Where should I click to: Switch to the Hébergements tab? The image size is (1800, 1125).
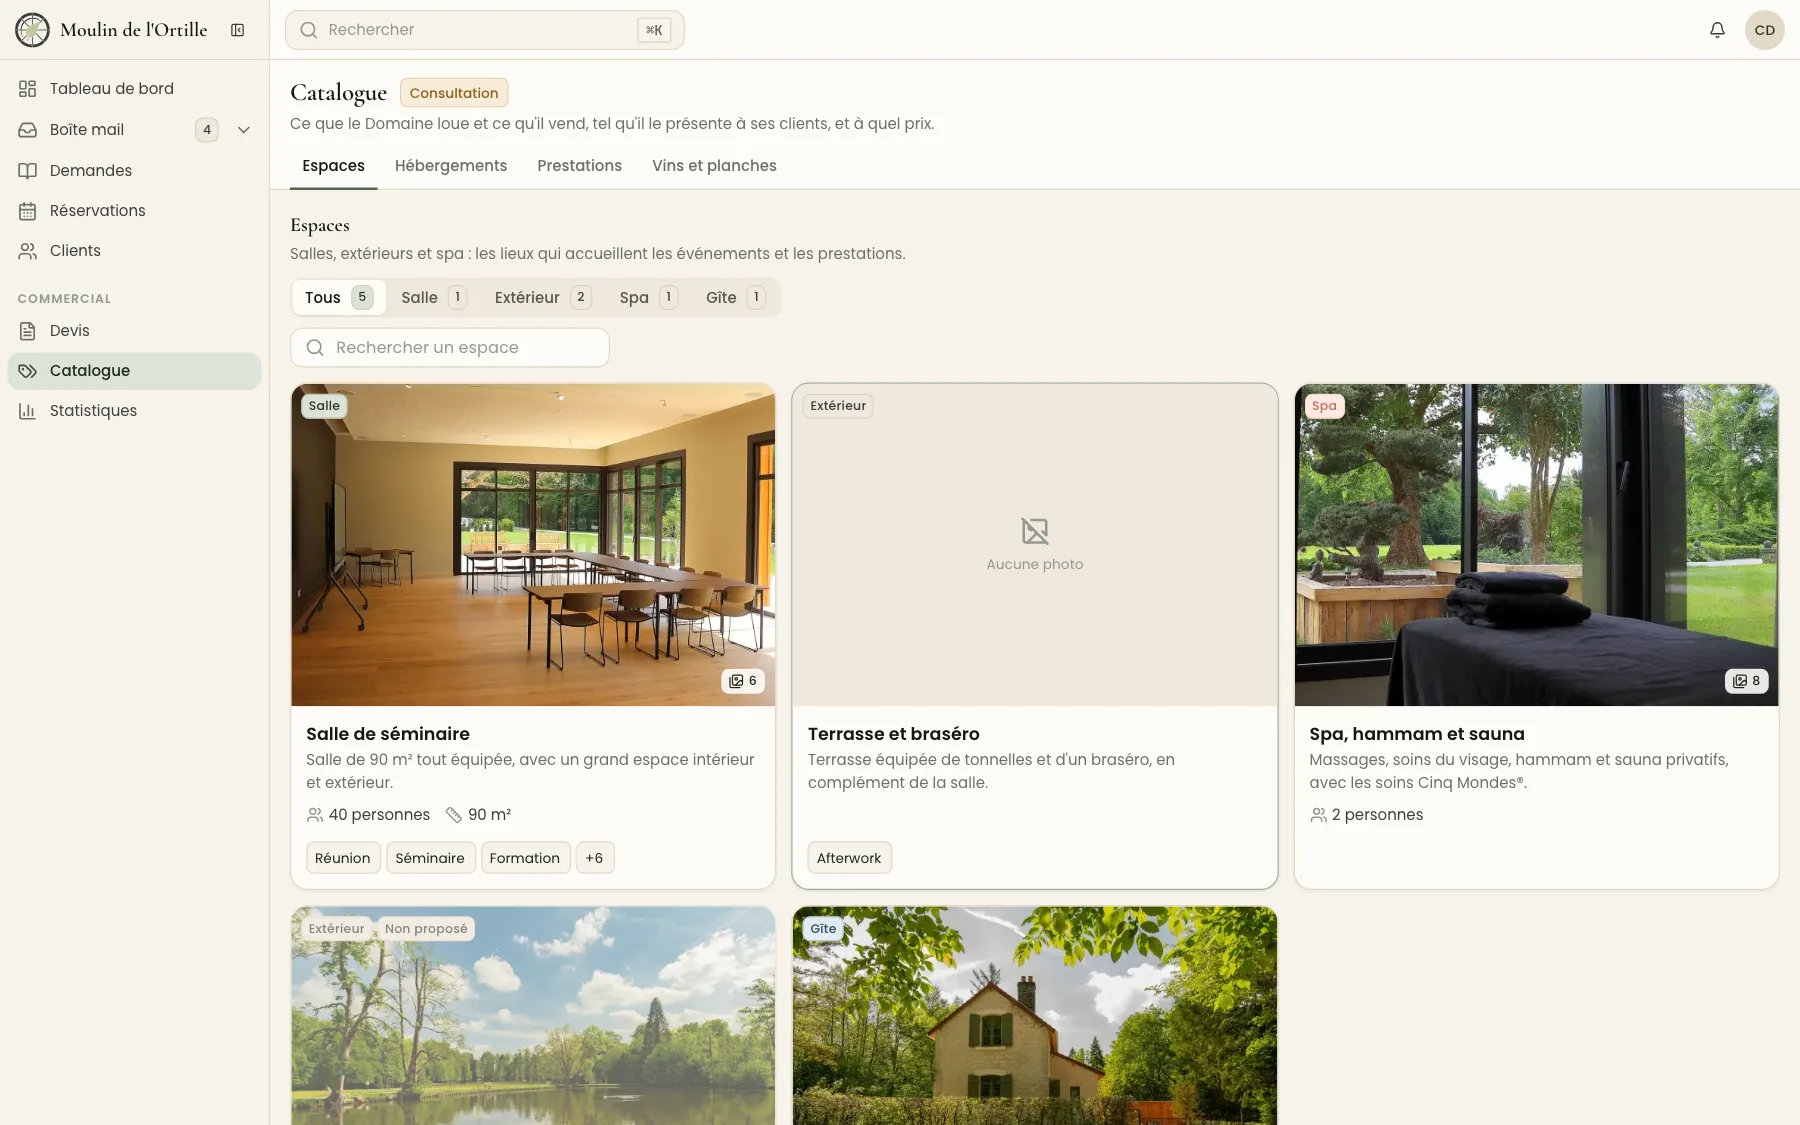(451, 166)
